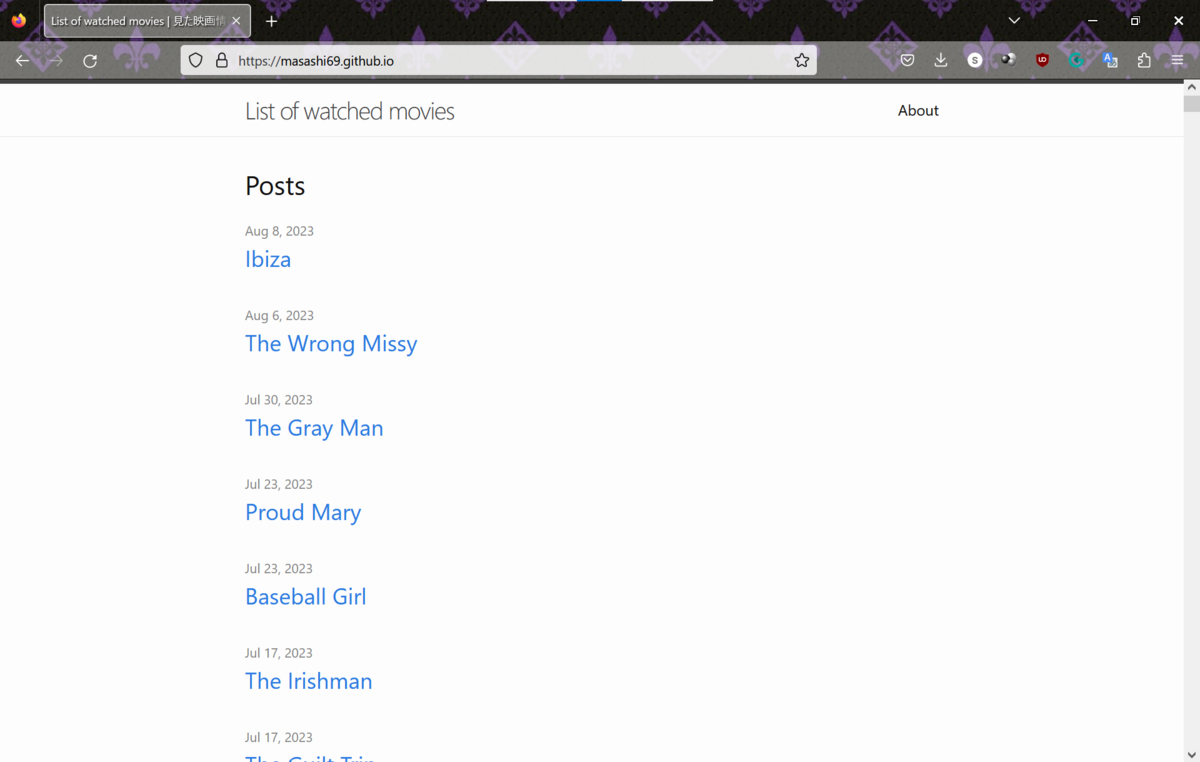This screenshot has width=1200, height=762.
Task: Click the Pocket save icon in toolbar
Action: point(907,59)
